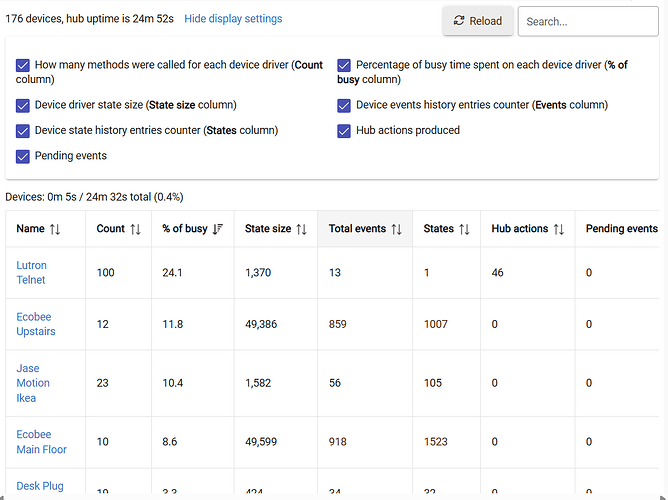Open Ecobee Main Floor device link
The image size is (668, 500).
click(41, 442)
